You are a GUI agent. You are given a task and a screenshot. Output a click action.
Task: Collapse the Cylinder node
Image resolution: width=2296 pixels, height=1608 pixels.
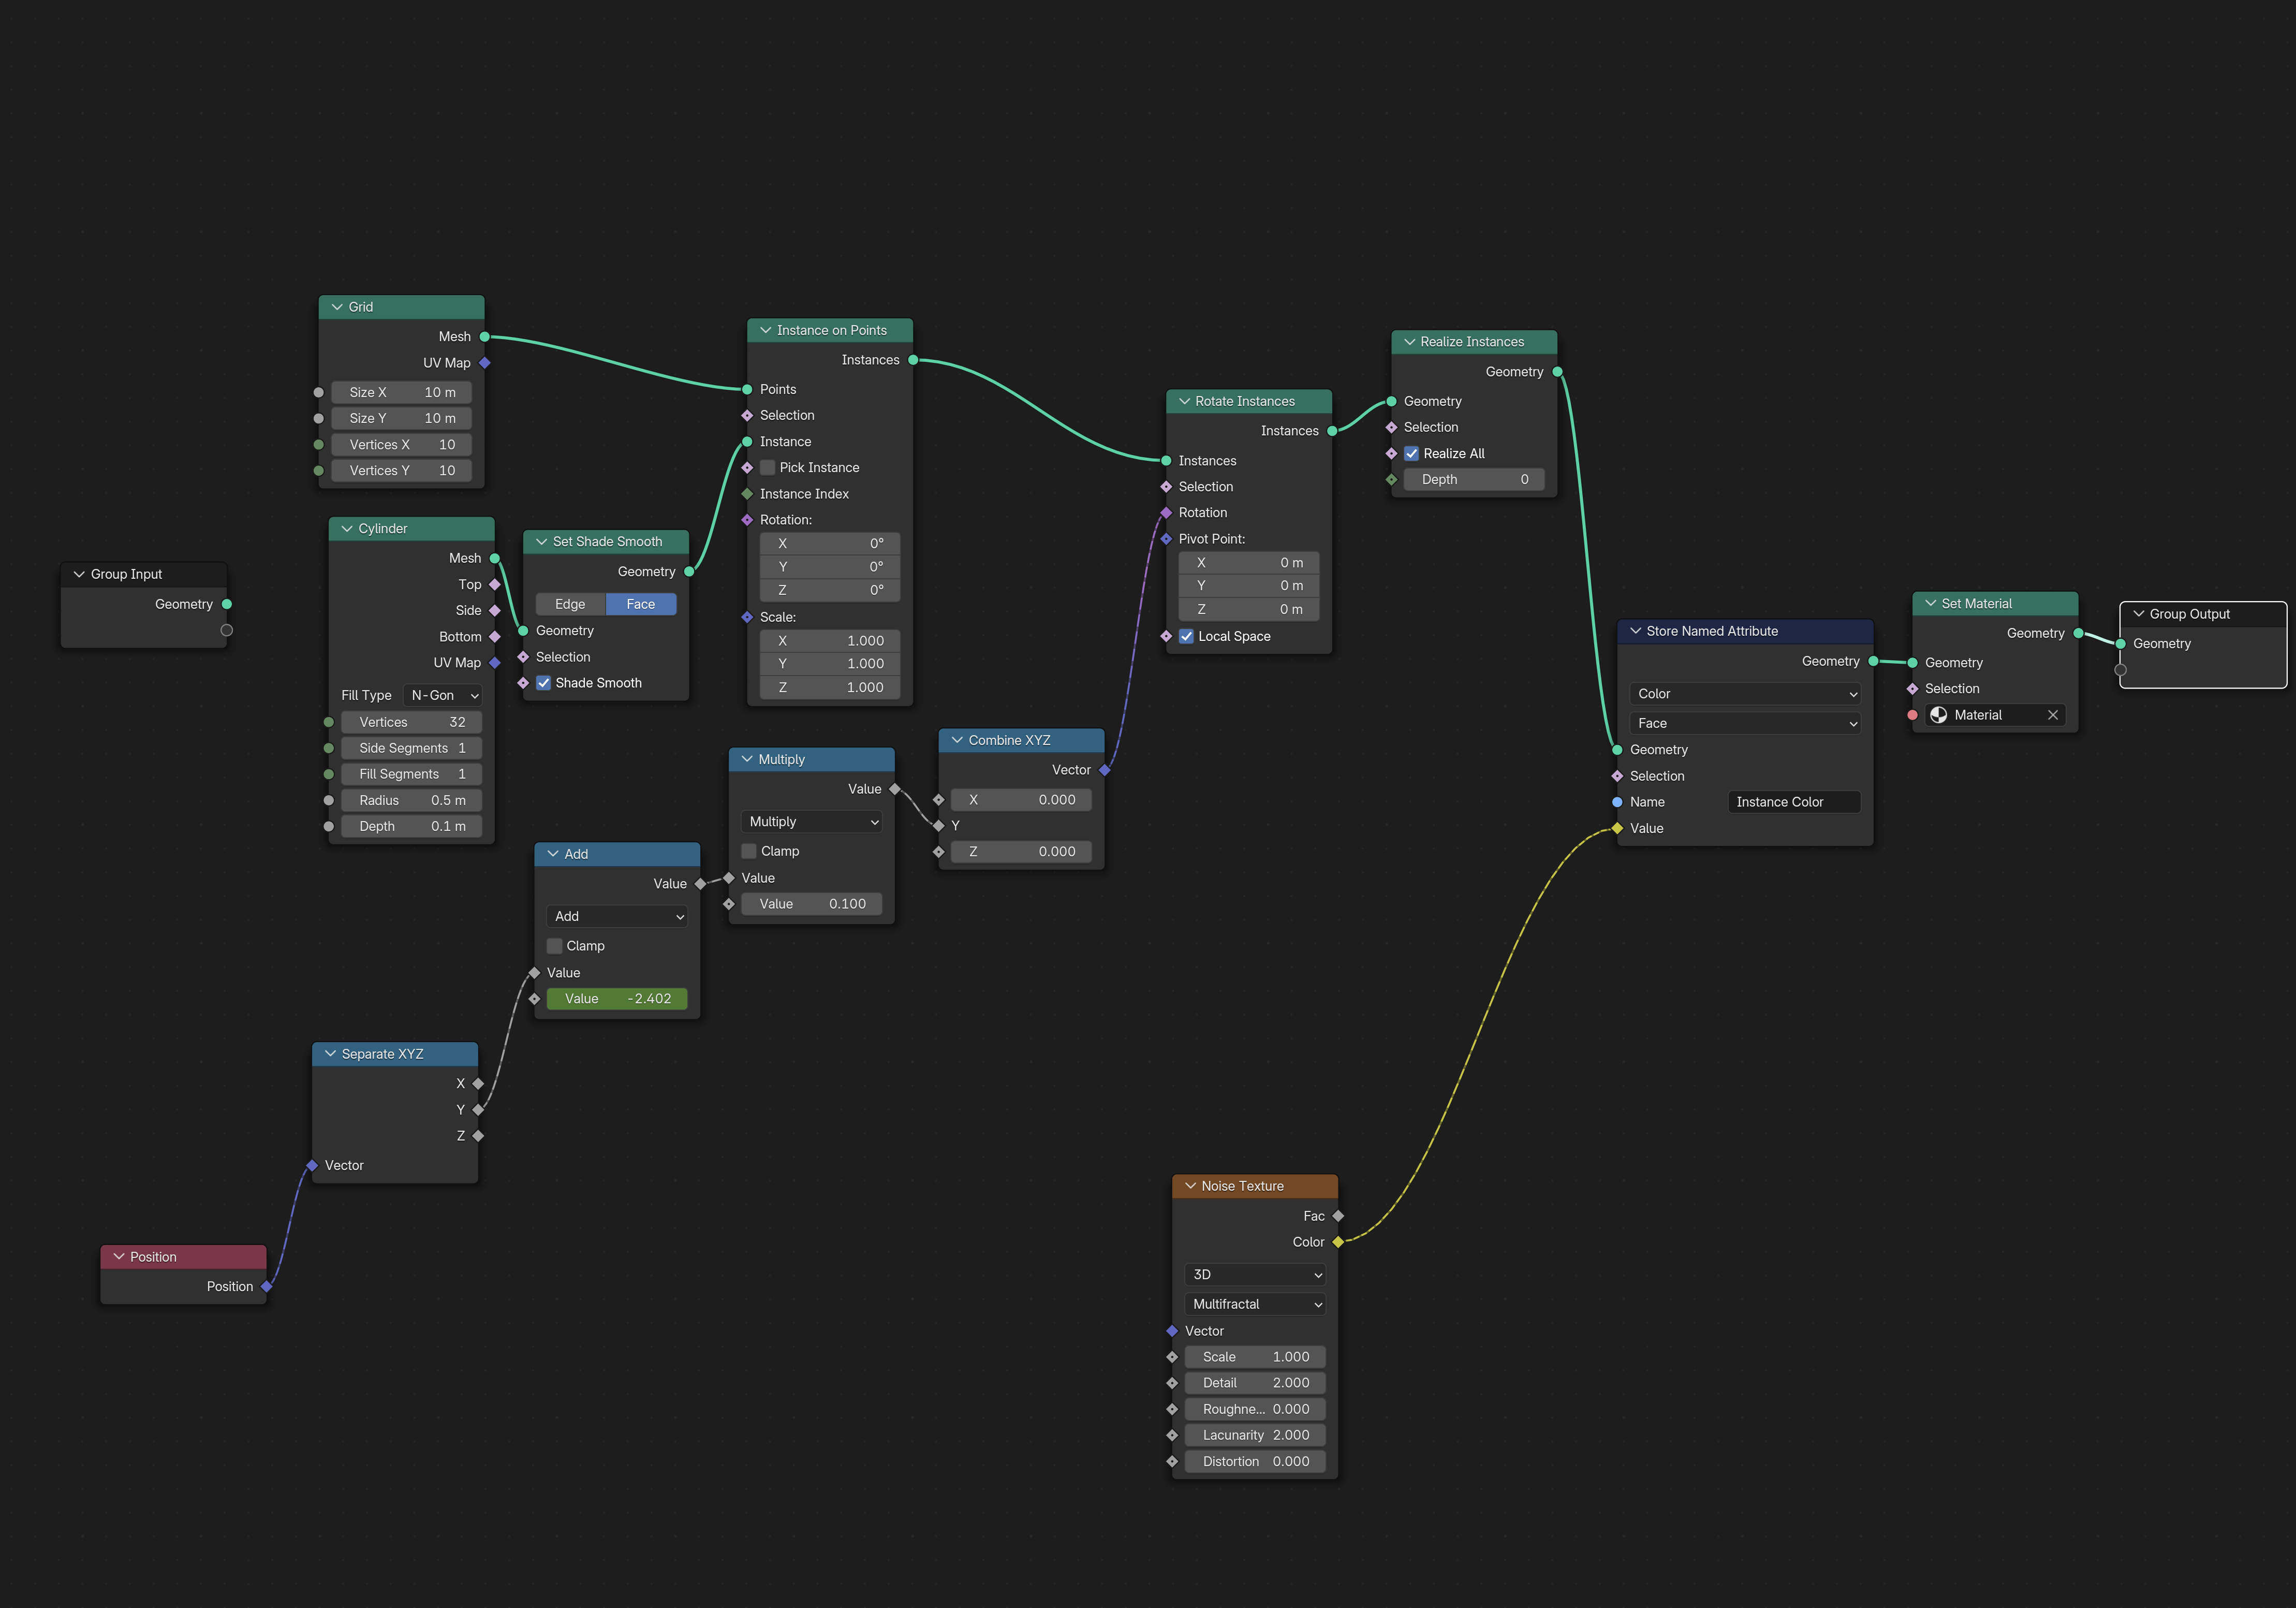[347, 528]
